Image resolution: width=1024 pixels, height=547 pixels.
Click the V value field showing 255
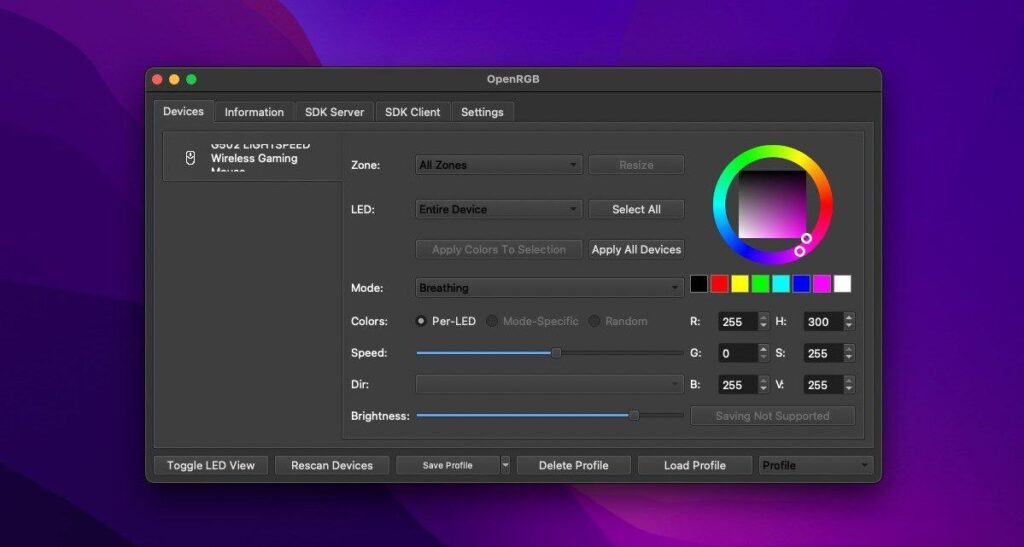[823, 385]
